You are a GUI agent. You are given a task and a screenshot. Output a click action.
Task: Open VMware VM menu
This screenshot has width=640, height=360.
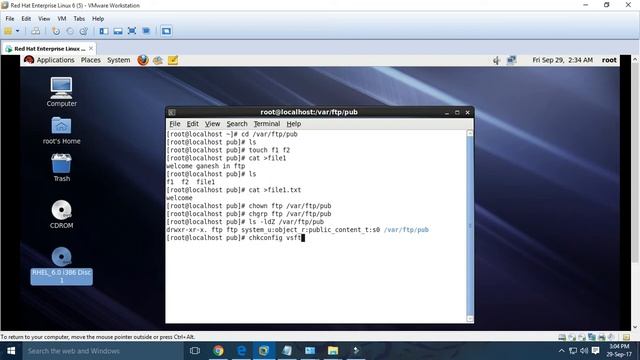click(x=62, y=19)
